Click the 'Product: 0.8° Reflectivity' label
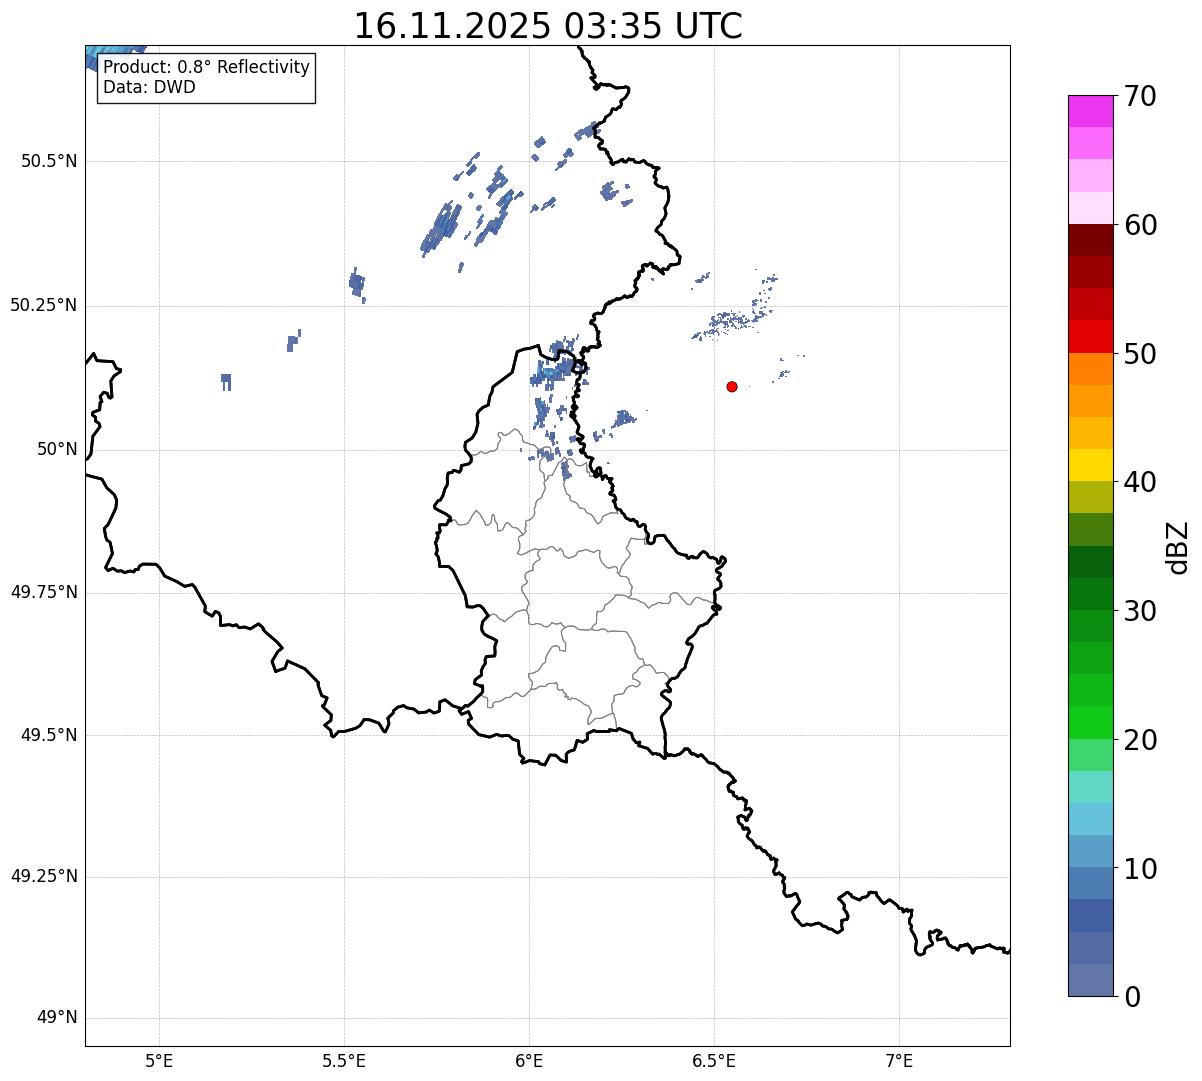The width and height of the screenshot is (1202, 1081). pyautogui.click(x=207, y=67)
